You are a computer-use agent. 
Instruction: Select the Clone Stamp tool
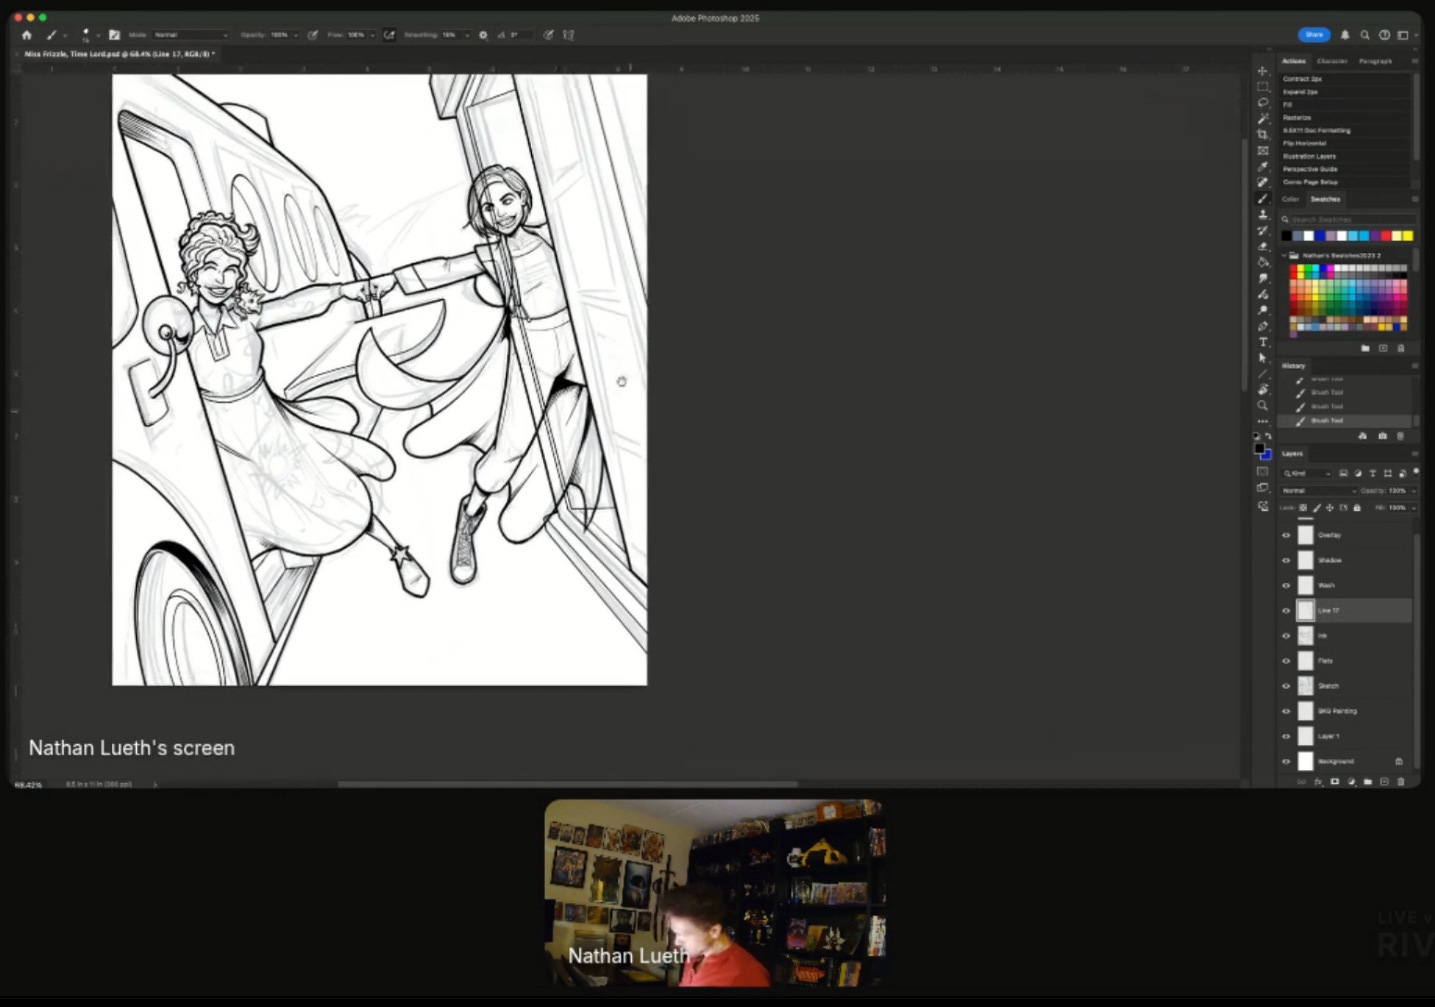point(1263,215)
